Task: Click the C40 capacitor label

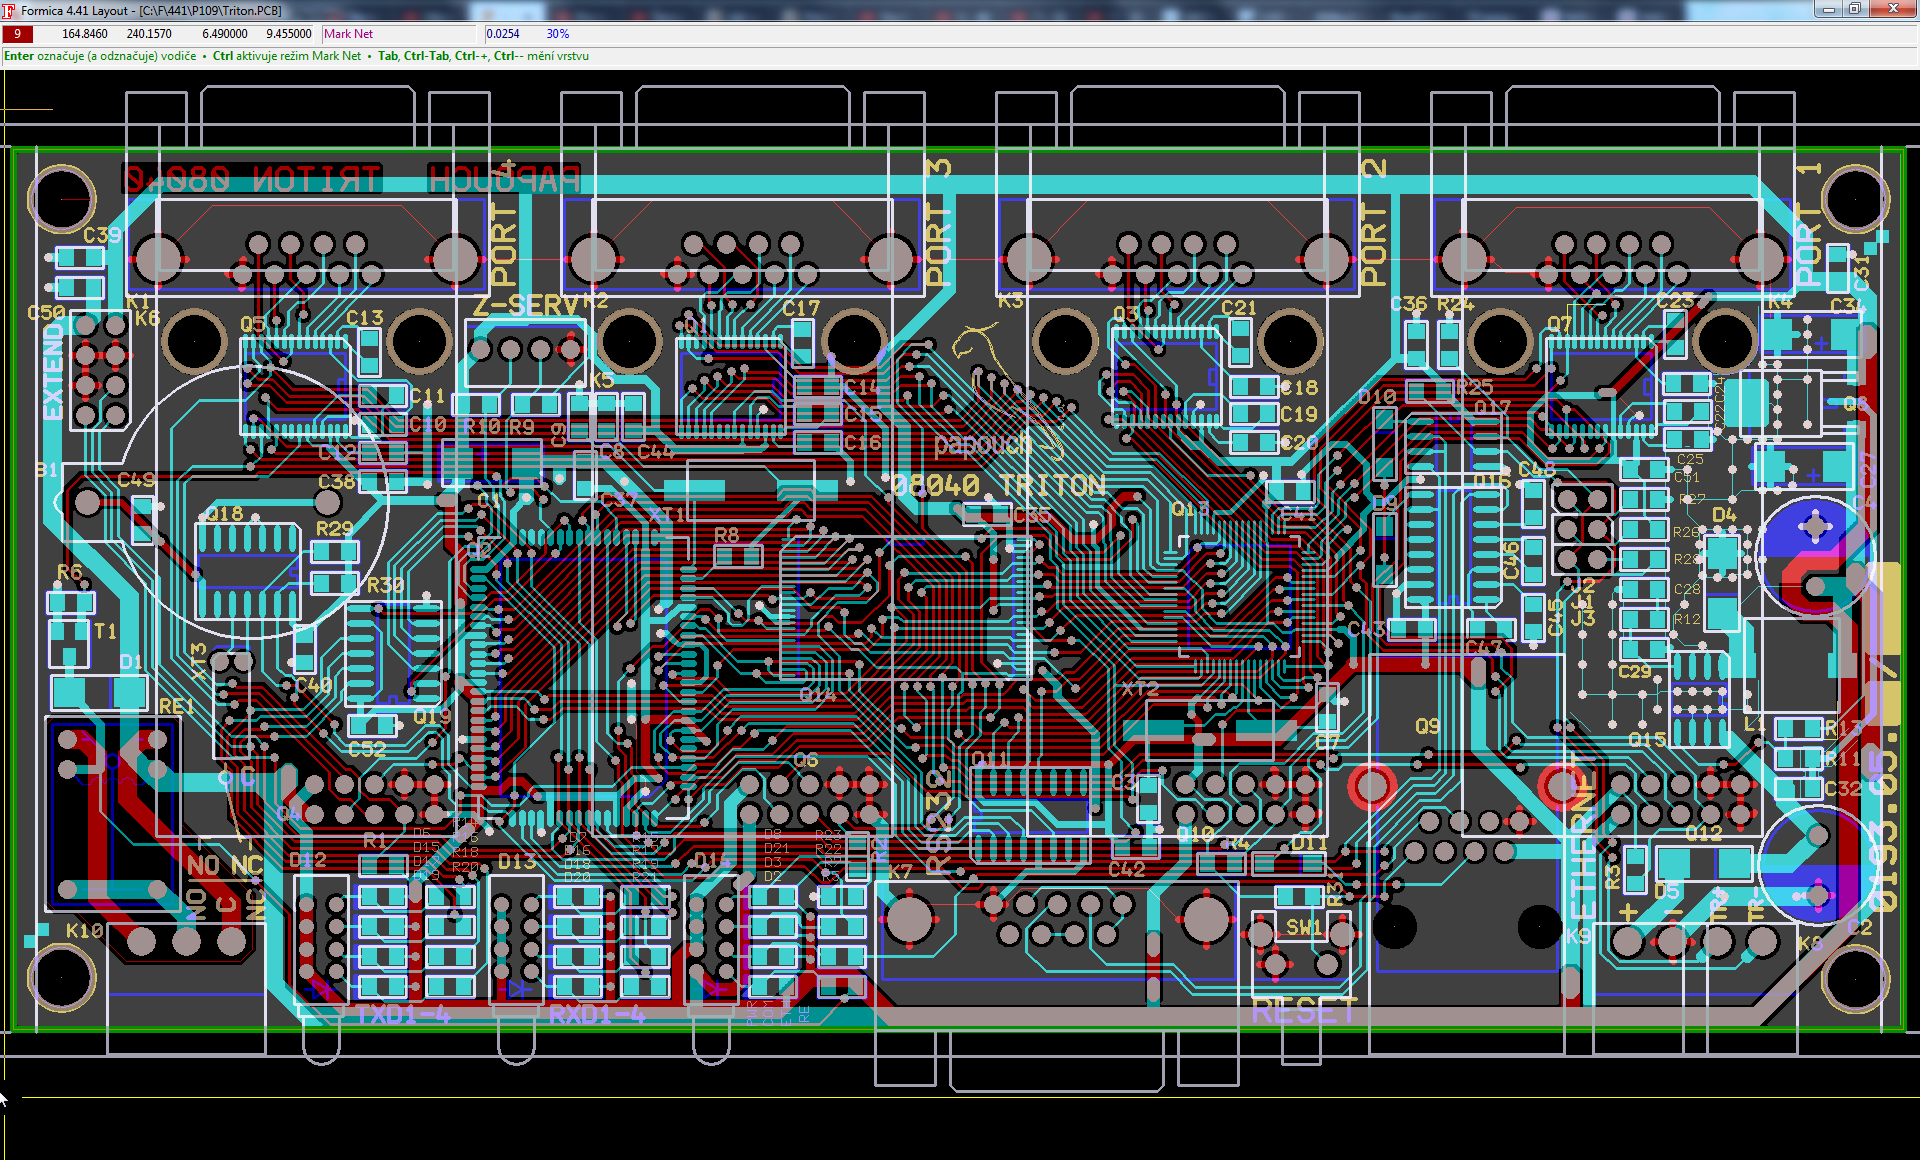Action: click(x=314, y=685)
